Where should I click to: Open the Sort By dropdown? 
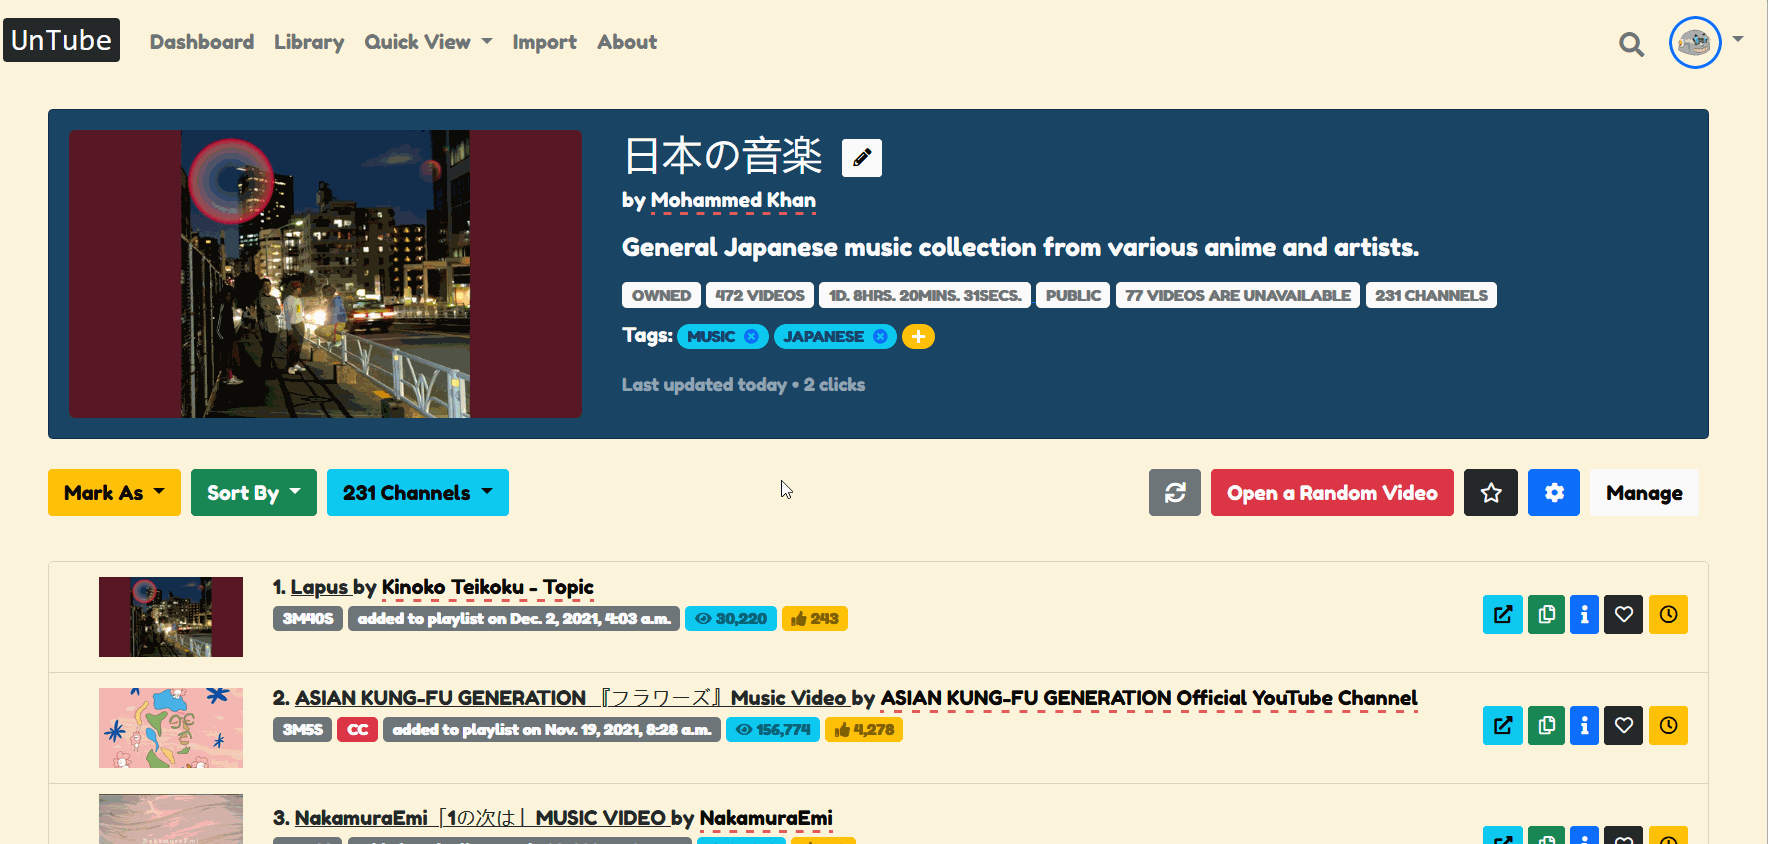coord(254,492)
